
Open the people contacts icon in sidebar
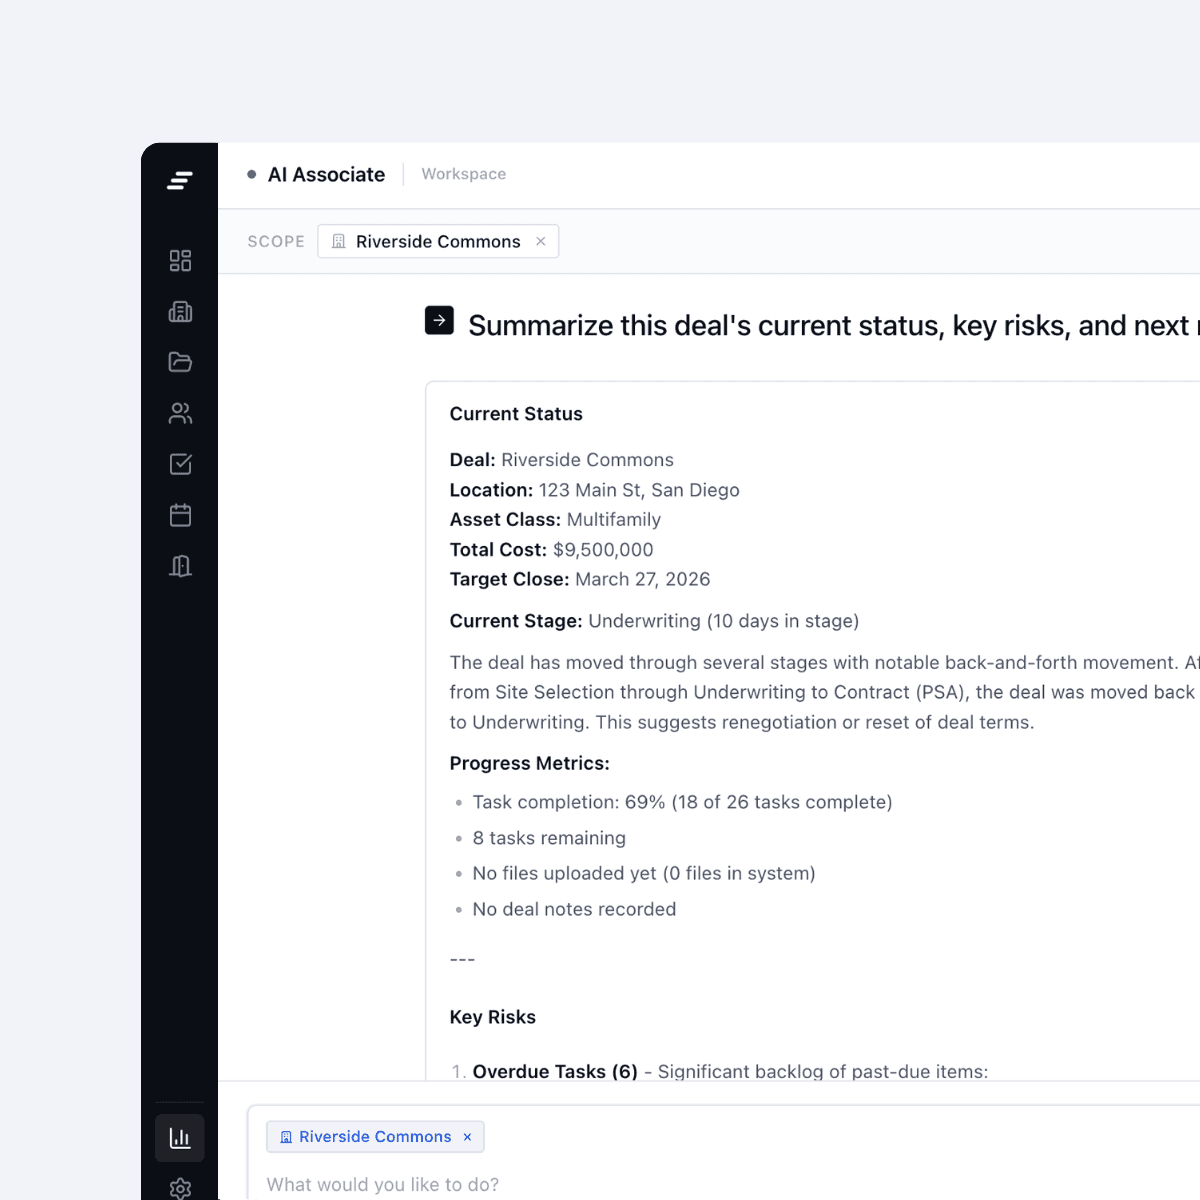tap(180, 413)
